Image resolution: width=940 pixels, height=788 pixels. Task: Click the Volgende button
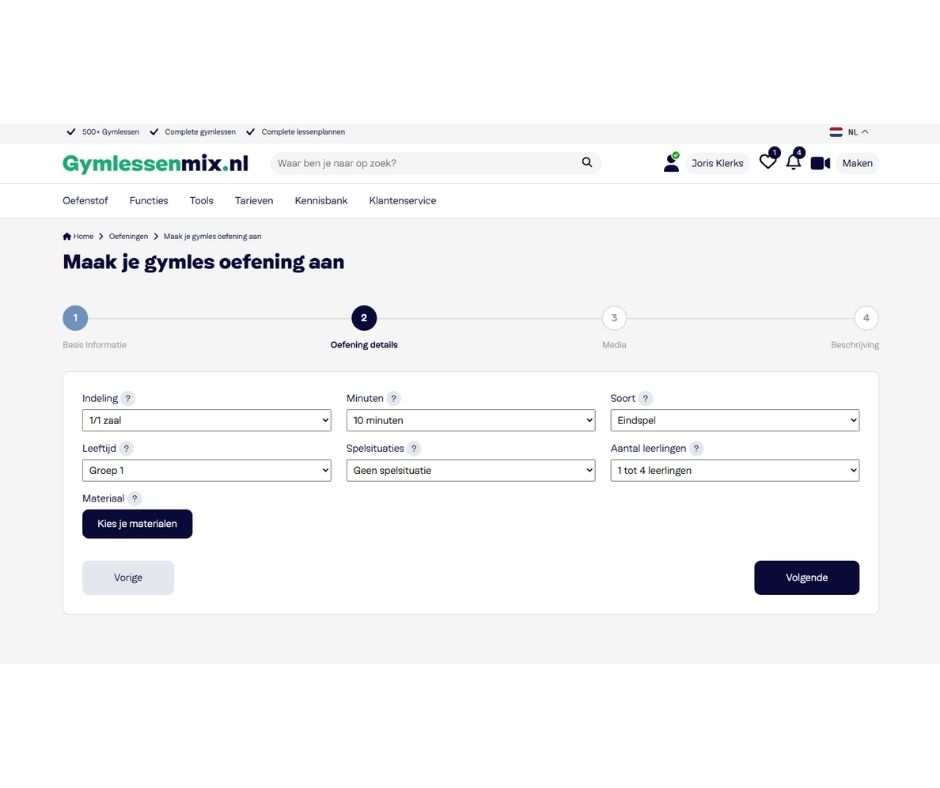tap(806, 578)
